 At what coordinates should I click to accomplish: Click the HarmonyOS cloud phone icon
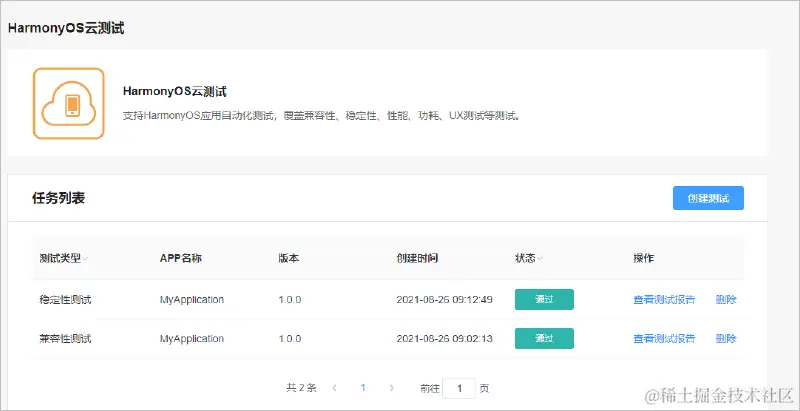point(69,104)
